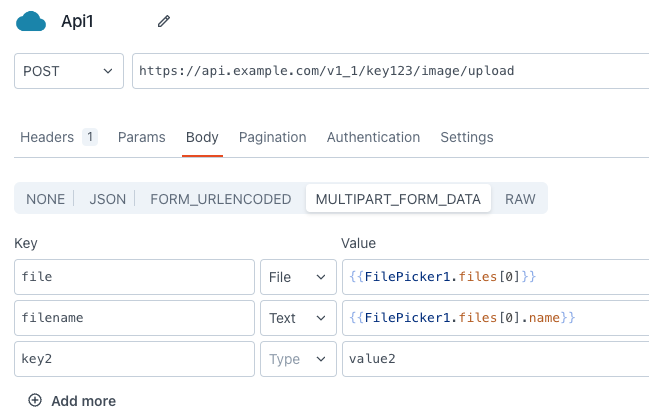The height and width of the screenshot is (420, 649).
Task: Click the filename key input field
Action: point(134,318)
